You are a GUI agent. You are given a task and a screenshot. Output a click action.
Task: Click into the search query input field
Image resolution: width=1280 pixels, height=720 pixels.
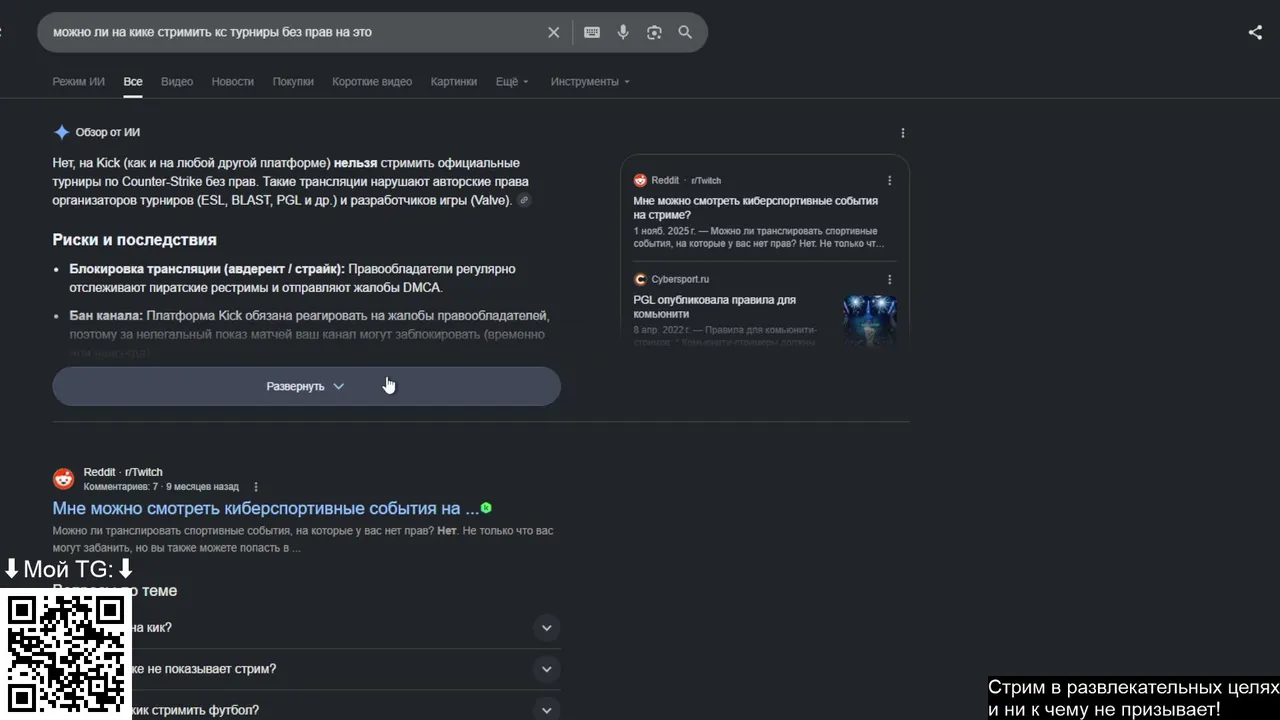(x=296, y=32)
